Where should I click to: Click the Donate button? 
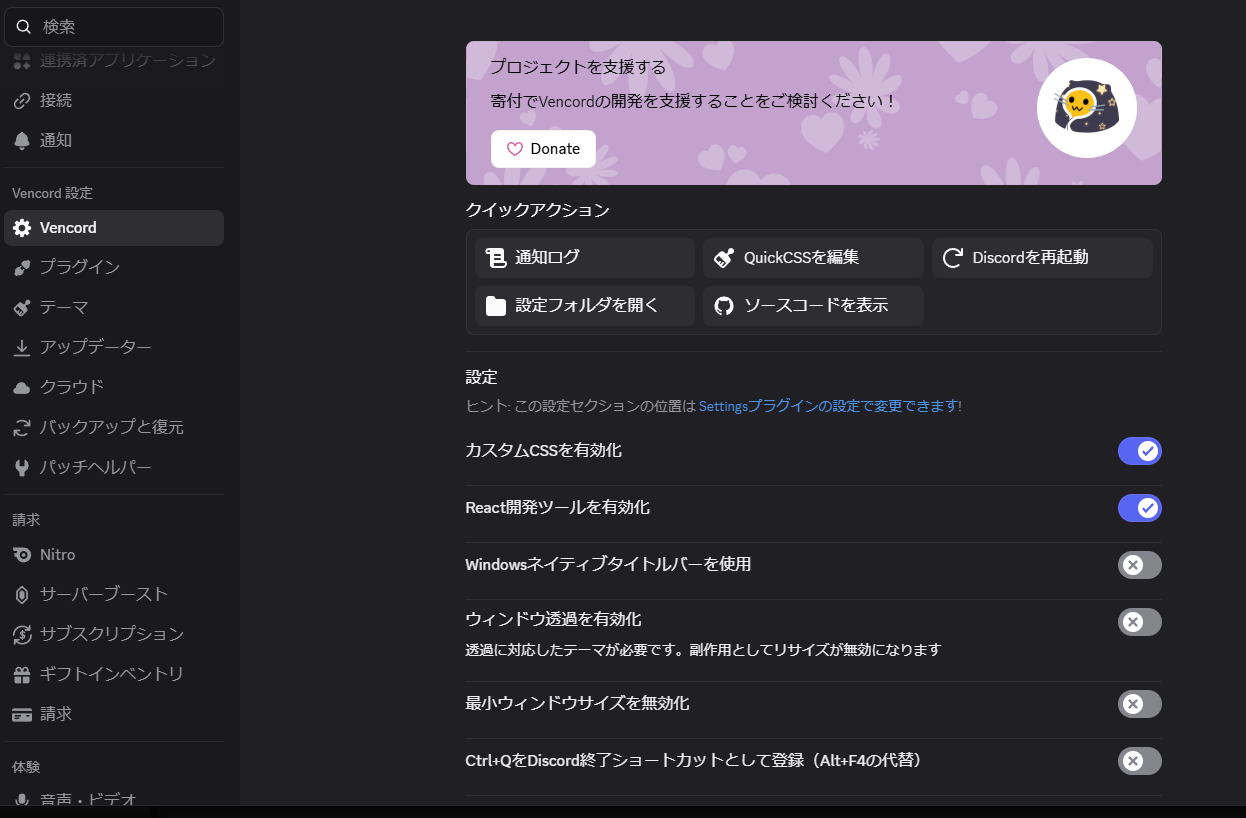point(543,149)
